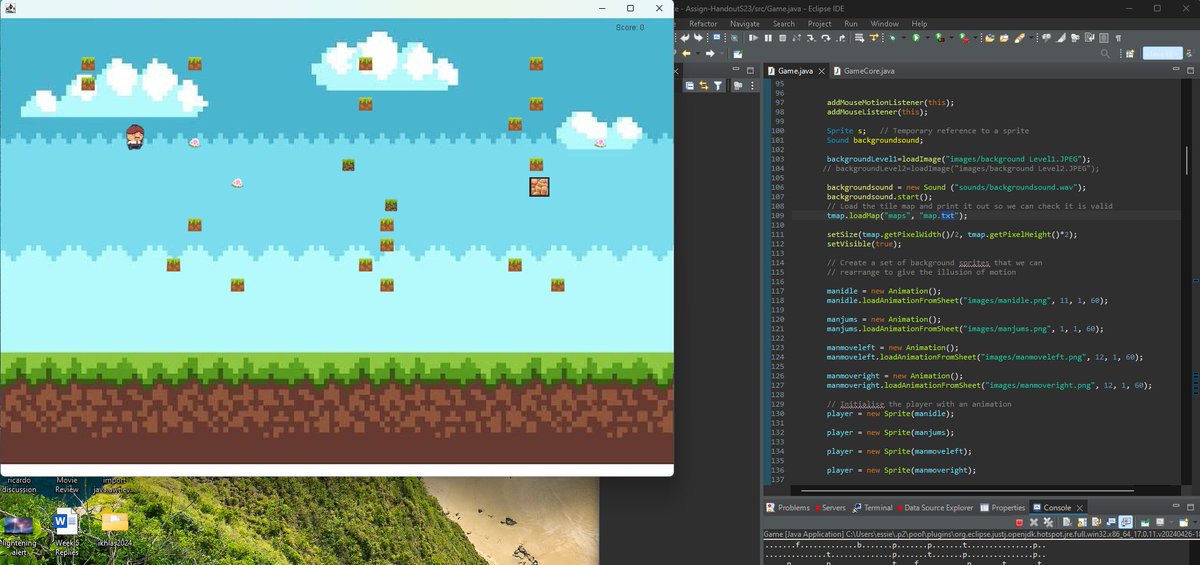
Task: Toggle show console when standard error changes
Action: point(1126,522)
